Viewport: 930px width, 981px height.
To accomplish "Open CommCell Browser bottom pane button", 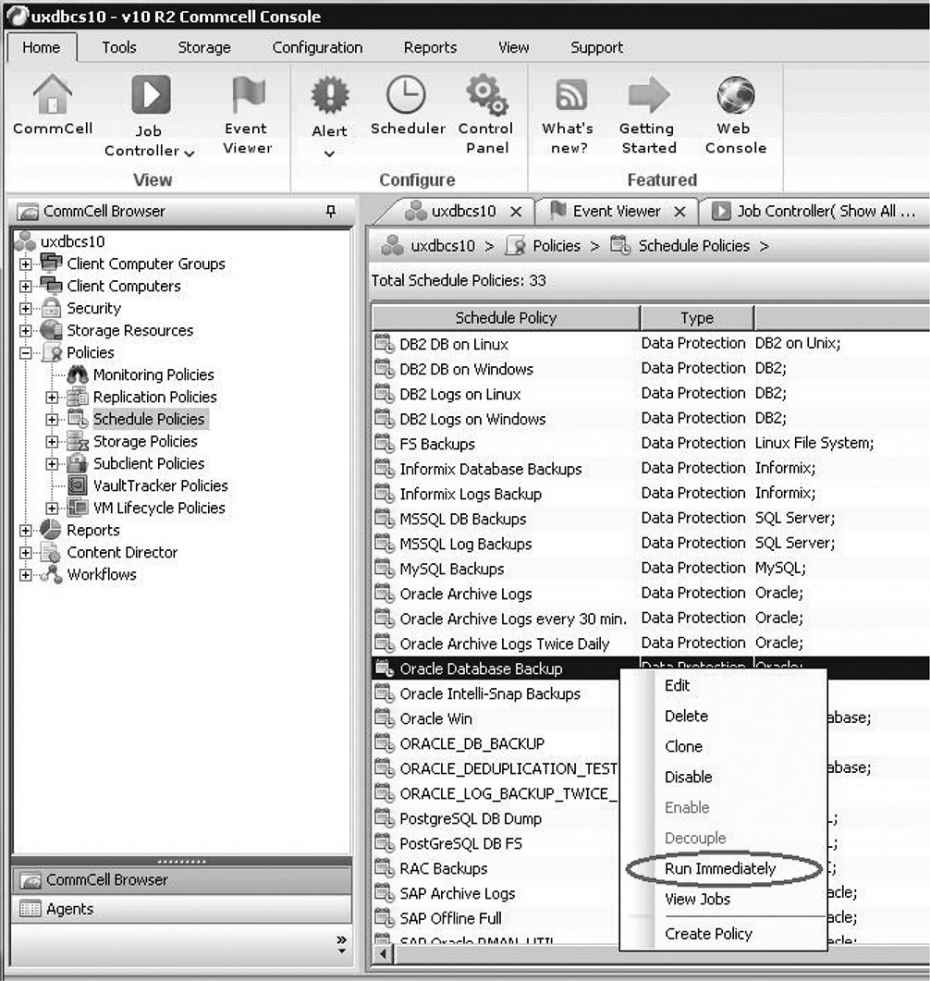I will 181,880.
